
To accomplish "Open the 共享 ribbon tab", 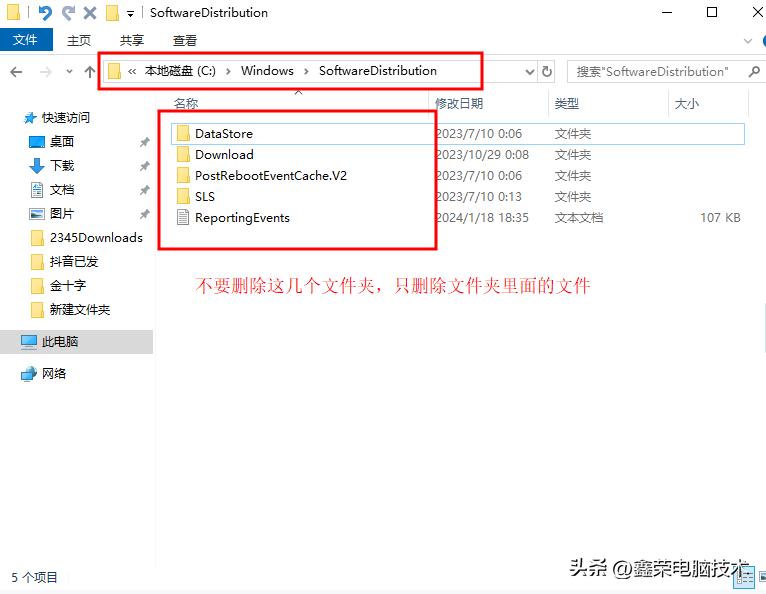I will point(132,40).
